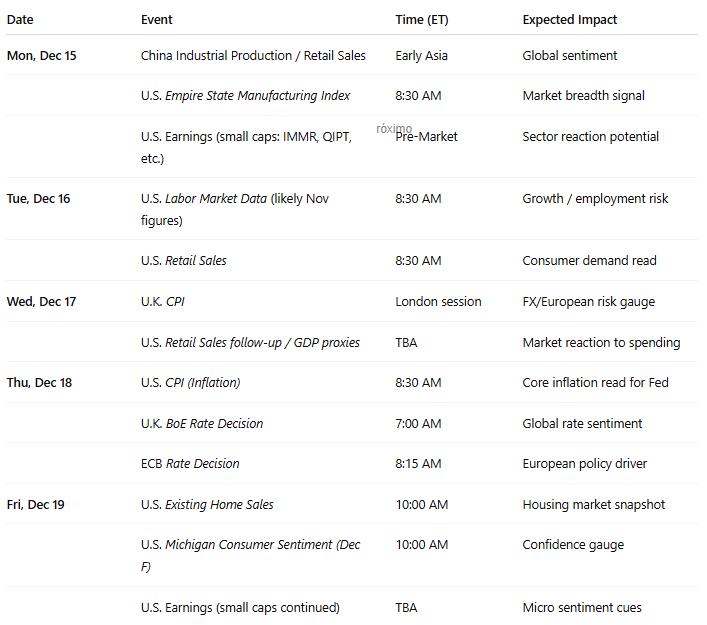Click the Michigan Consumer Sentiment event
The width and height of the screenshot is (707, 625).
[250, 545]
